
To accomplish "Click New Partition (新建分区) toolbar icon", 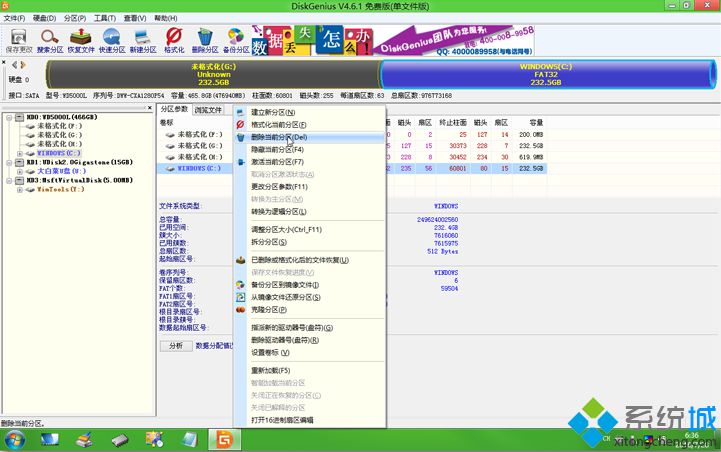I will [143, 40].
